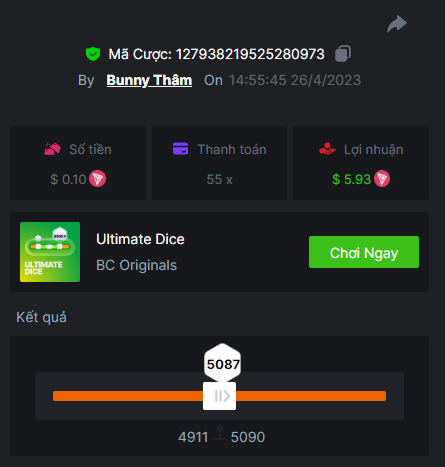This screenshot has height=467, width=445.
Task: Click the green $ 5.93 profit value
Action: tap(351, 179)
